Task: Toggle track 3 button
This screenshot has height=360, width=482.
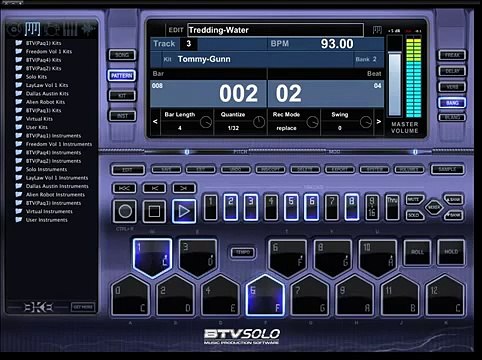Action: (x=251, y=207)
